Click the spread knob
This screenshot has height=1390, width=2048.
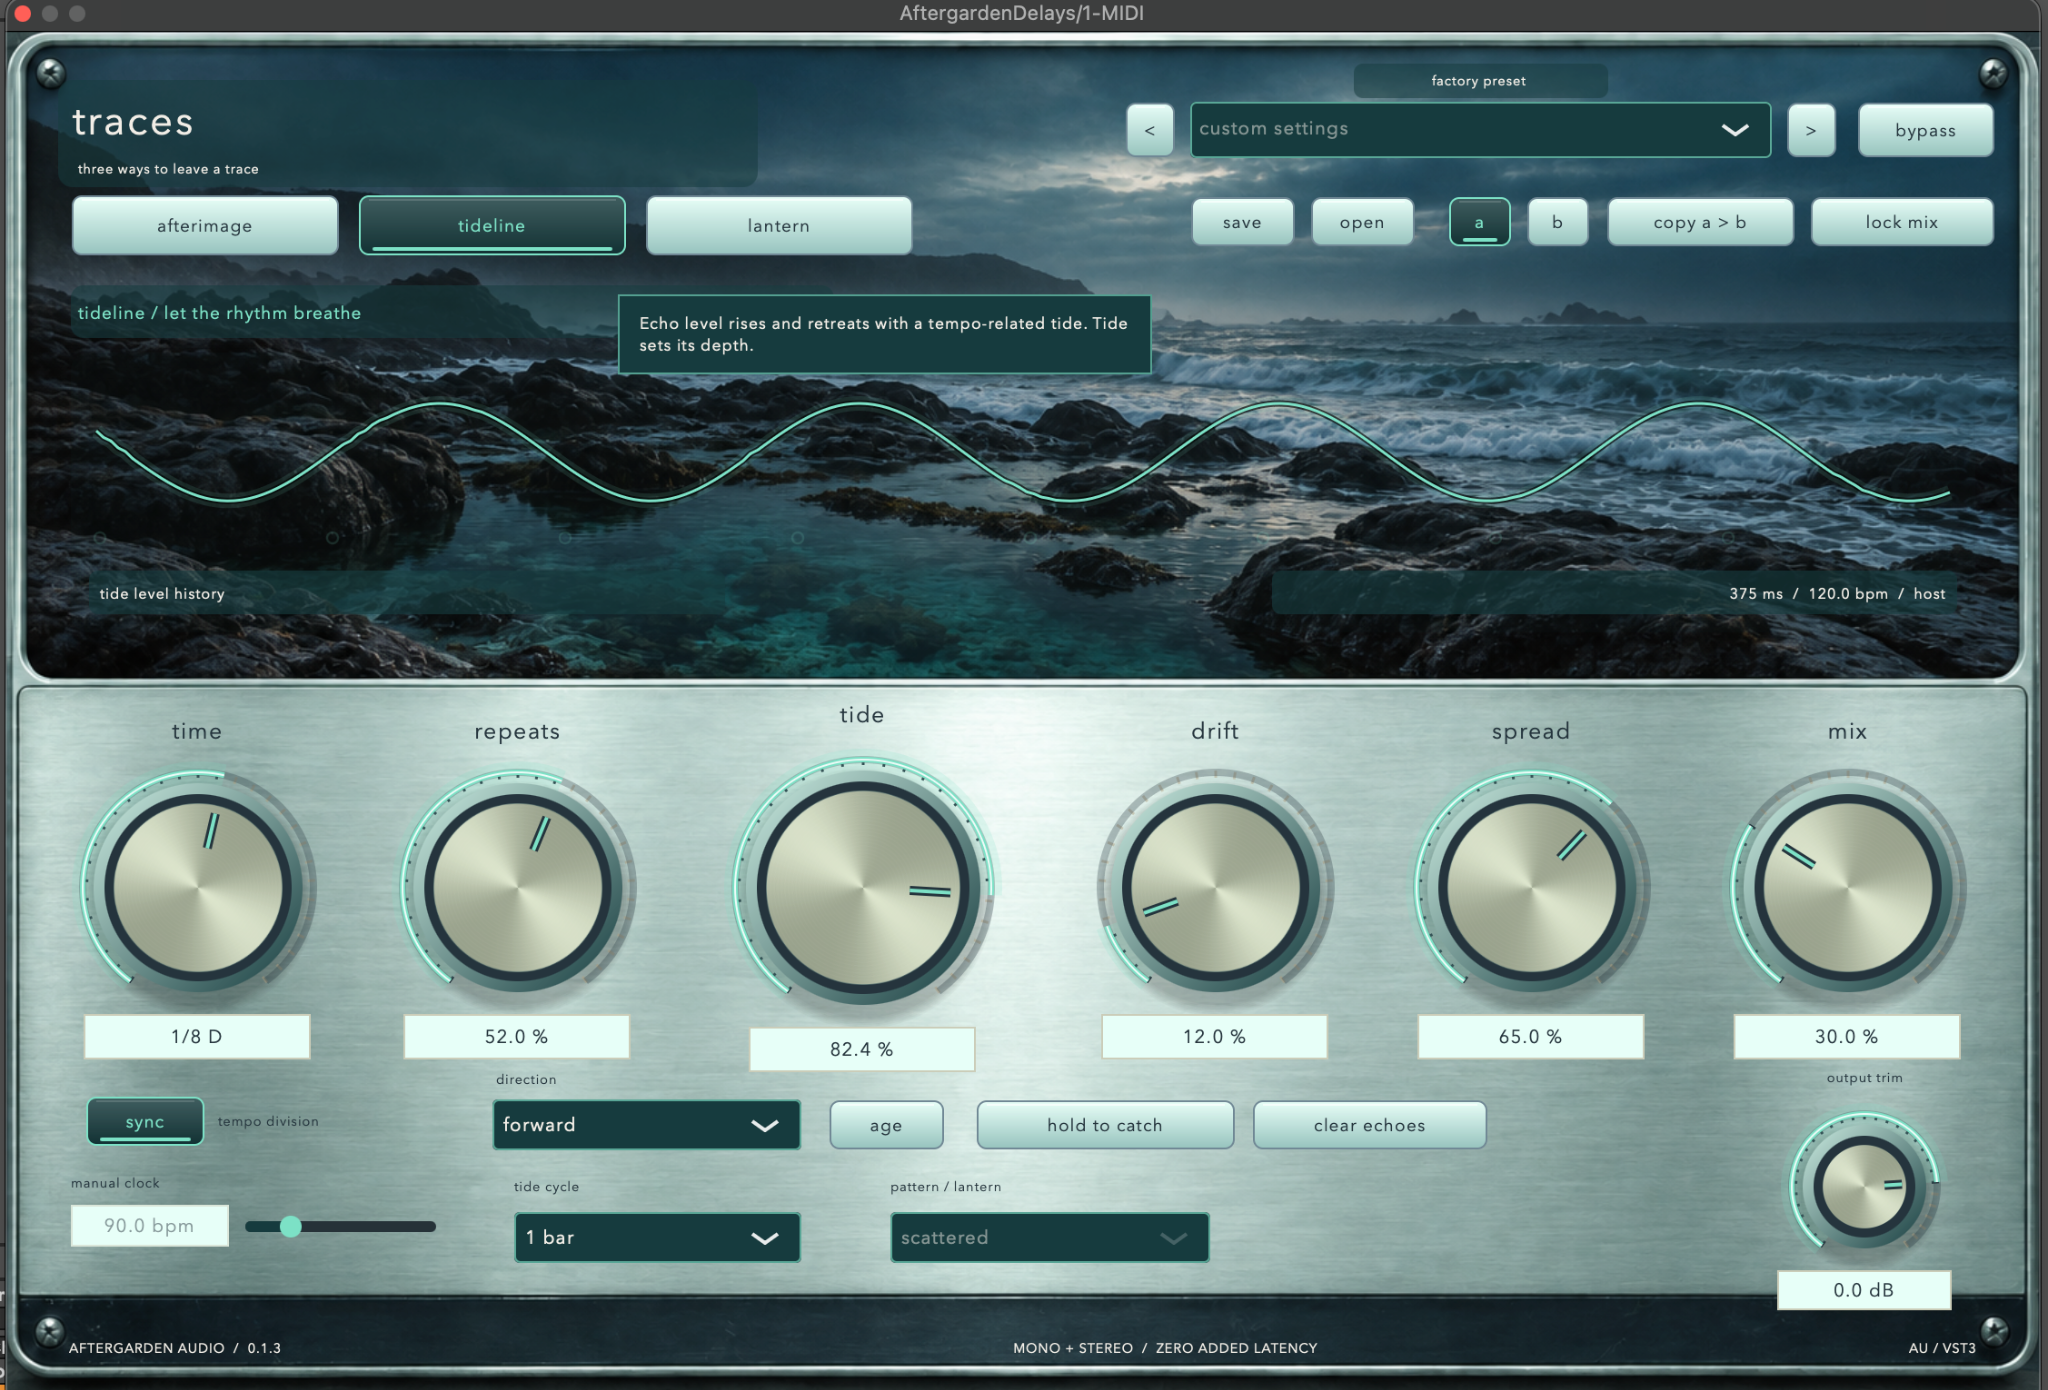click(x=1531, y=887)
